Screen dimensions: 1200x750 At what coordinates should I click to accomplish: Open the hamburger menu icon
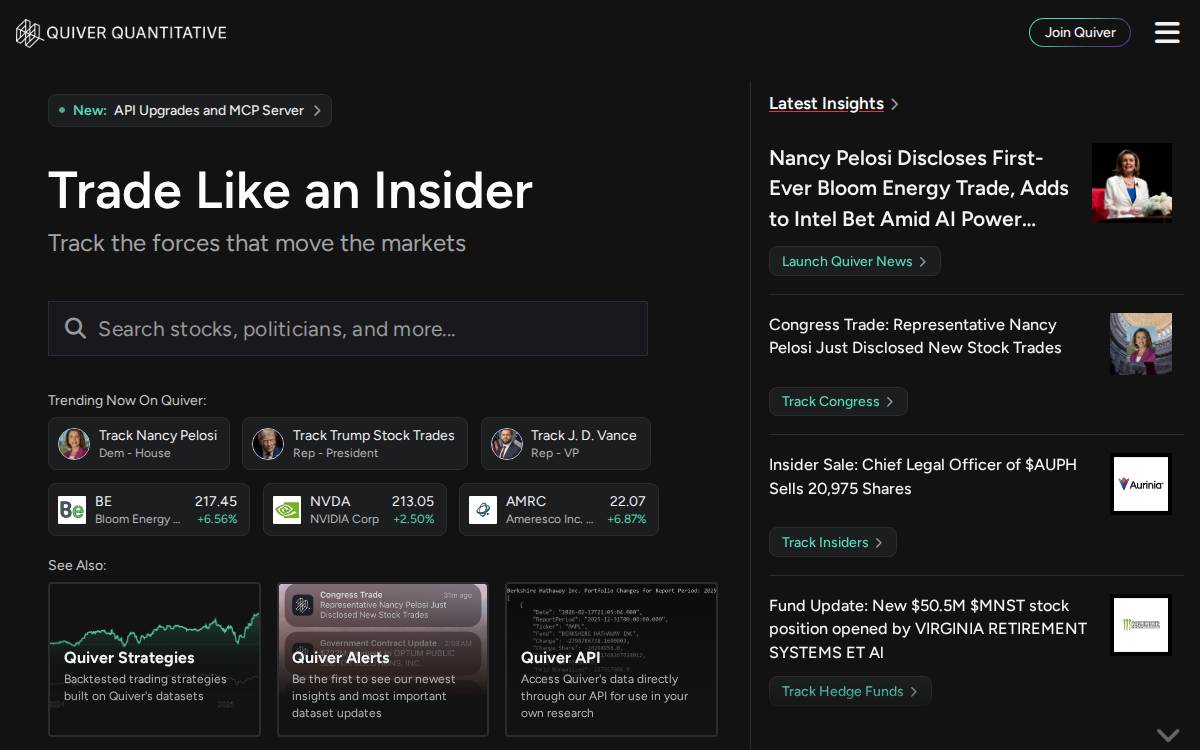pos(1167,33)
